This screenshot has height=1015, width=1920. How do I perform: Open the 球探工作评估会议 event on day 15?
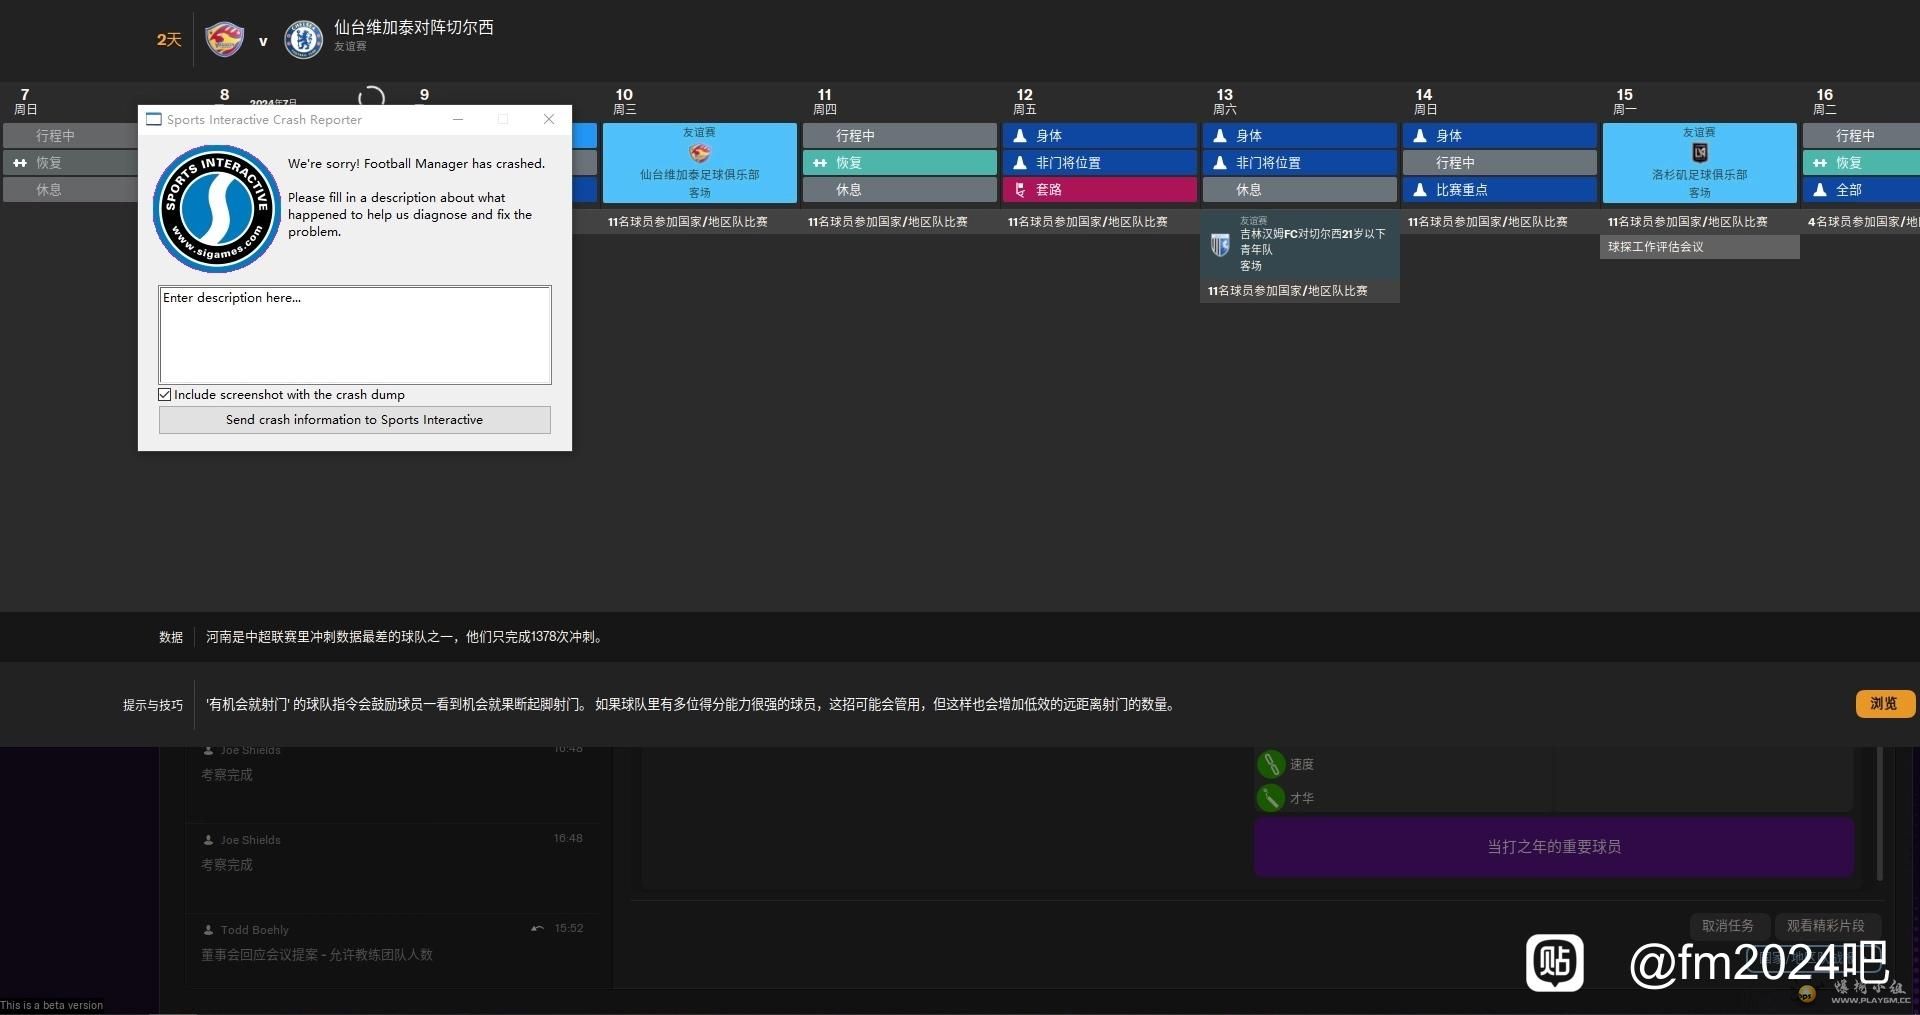tap(1699, 247)
